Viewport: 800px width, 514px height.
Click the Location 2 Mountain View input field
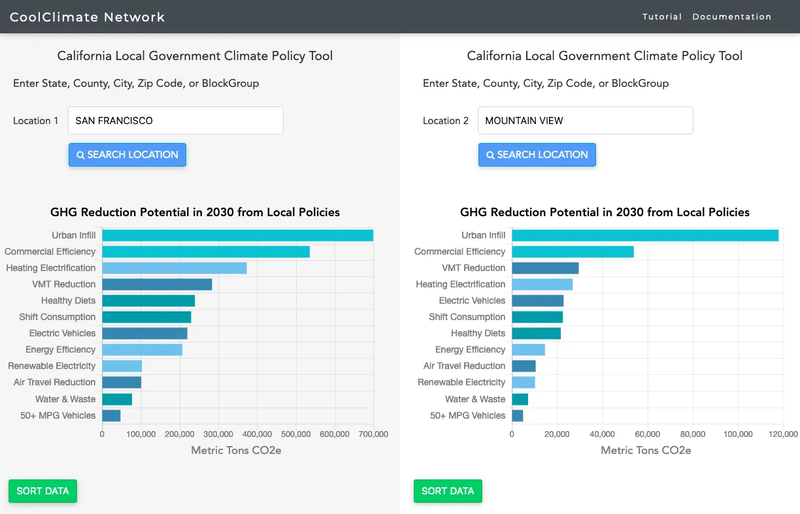585,121
